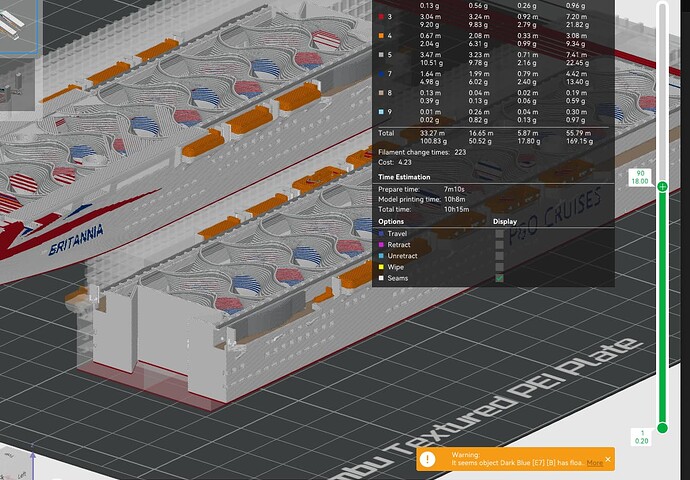This screenshot has width=690, height=480.
Task: Toggle the Retract display checkbox
Action: point(499,245)
